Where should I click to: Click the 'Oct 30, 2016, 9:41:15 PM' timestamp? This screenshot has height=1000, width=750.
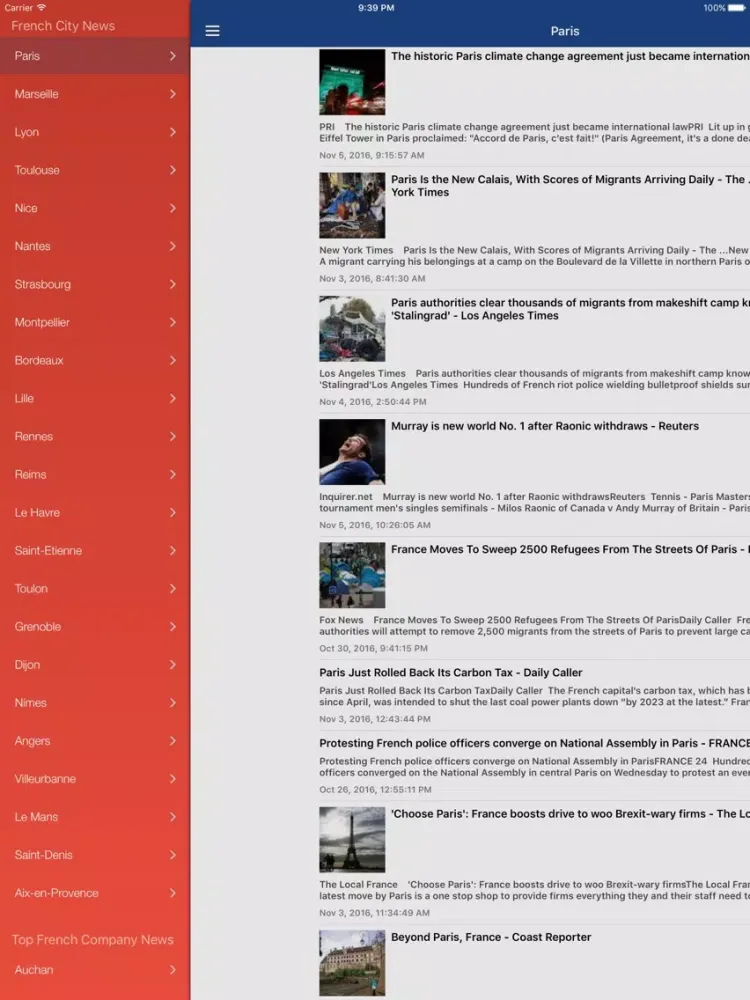click(373, 648)
